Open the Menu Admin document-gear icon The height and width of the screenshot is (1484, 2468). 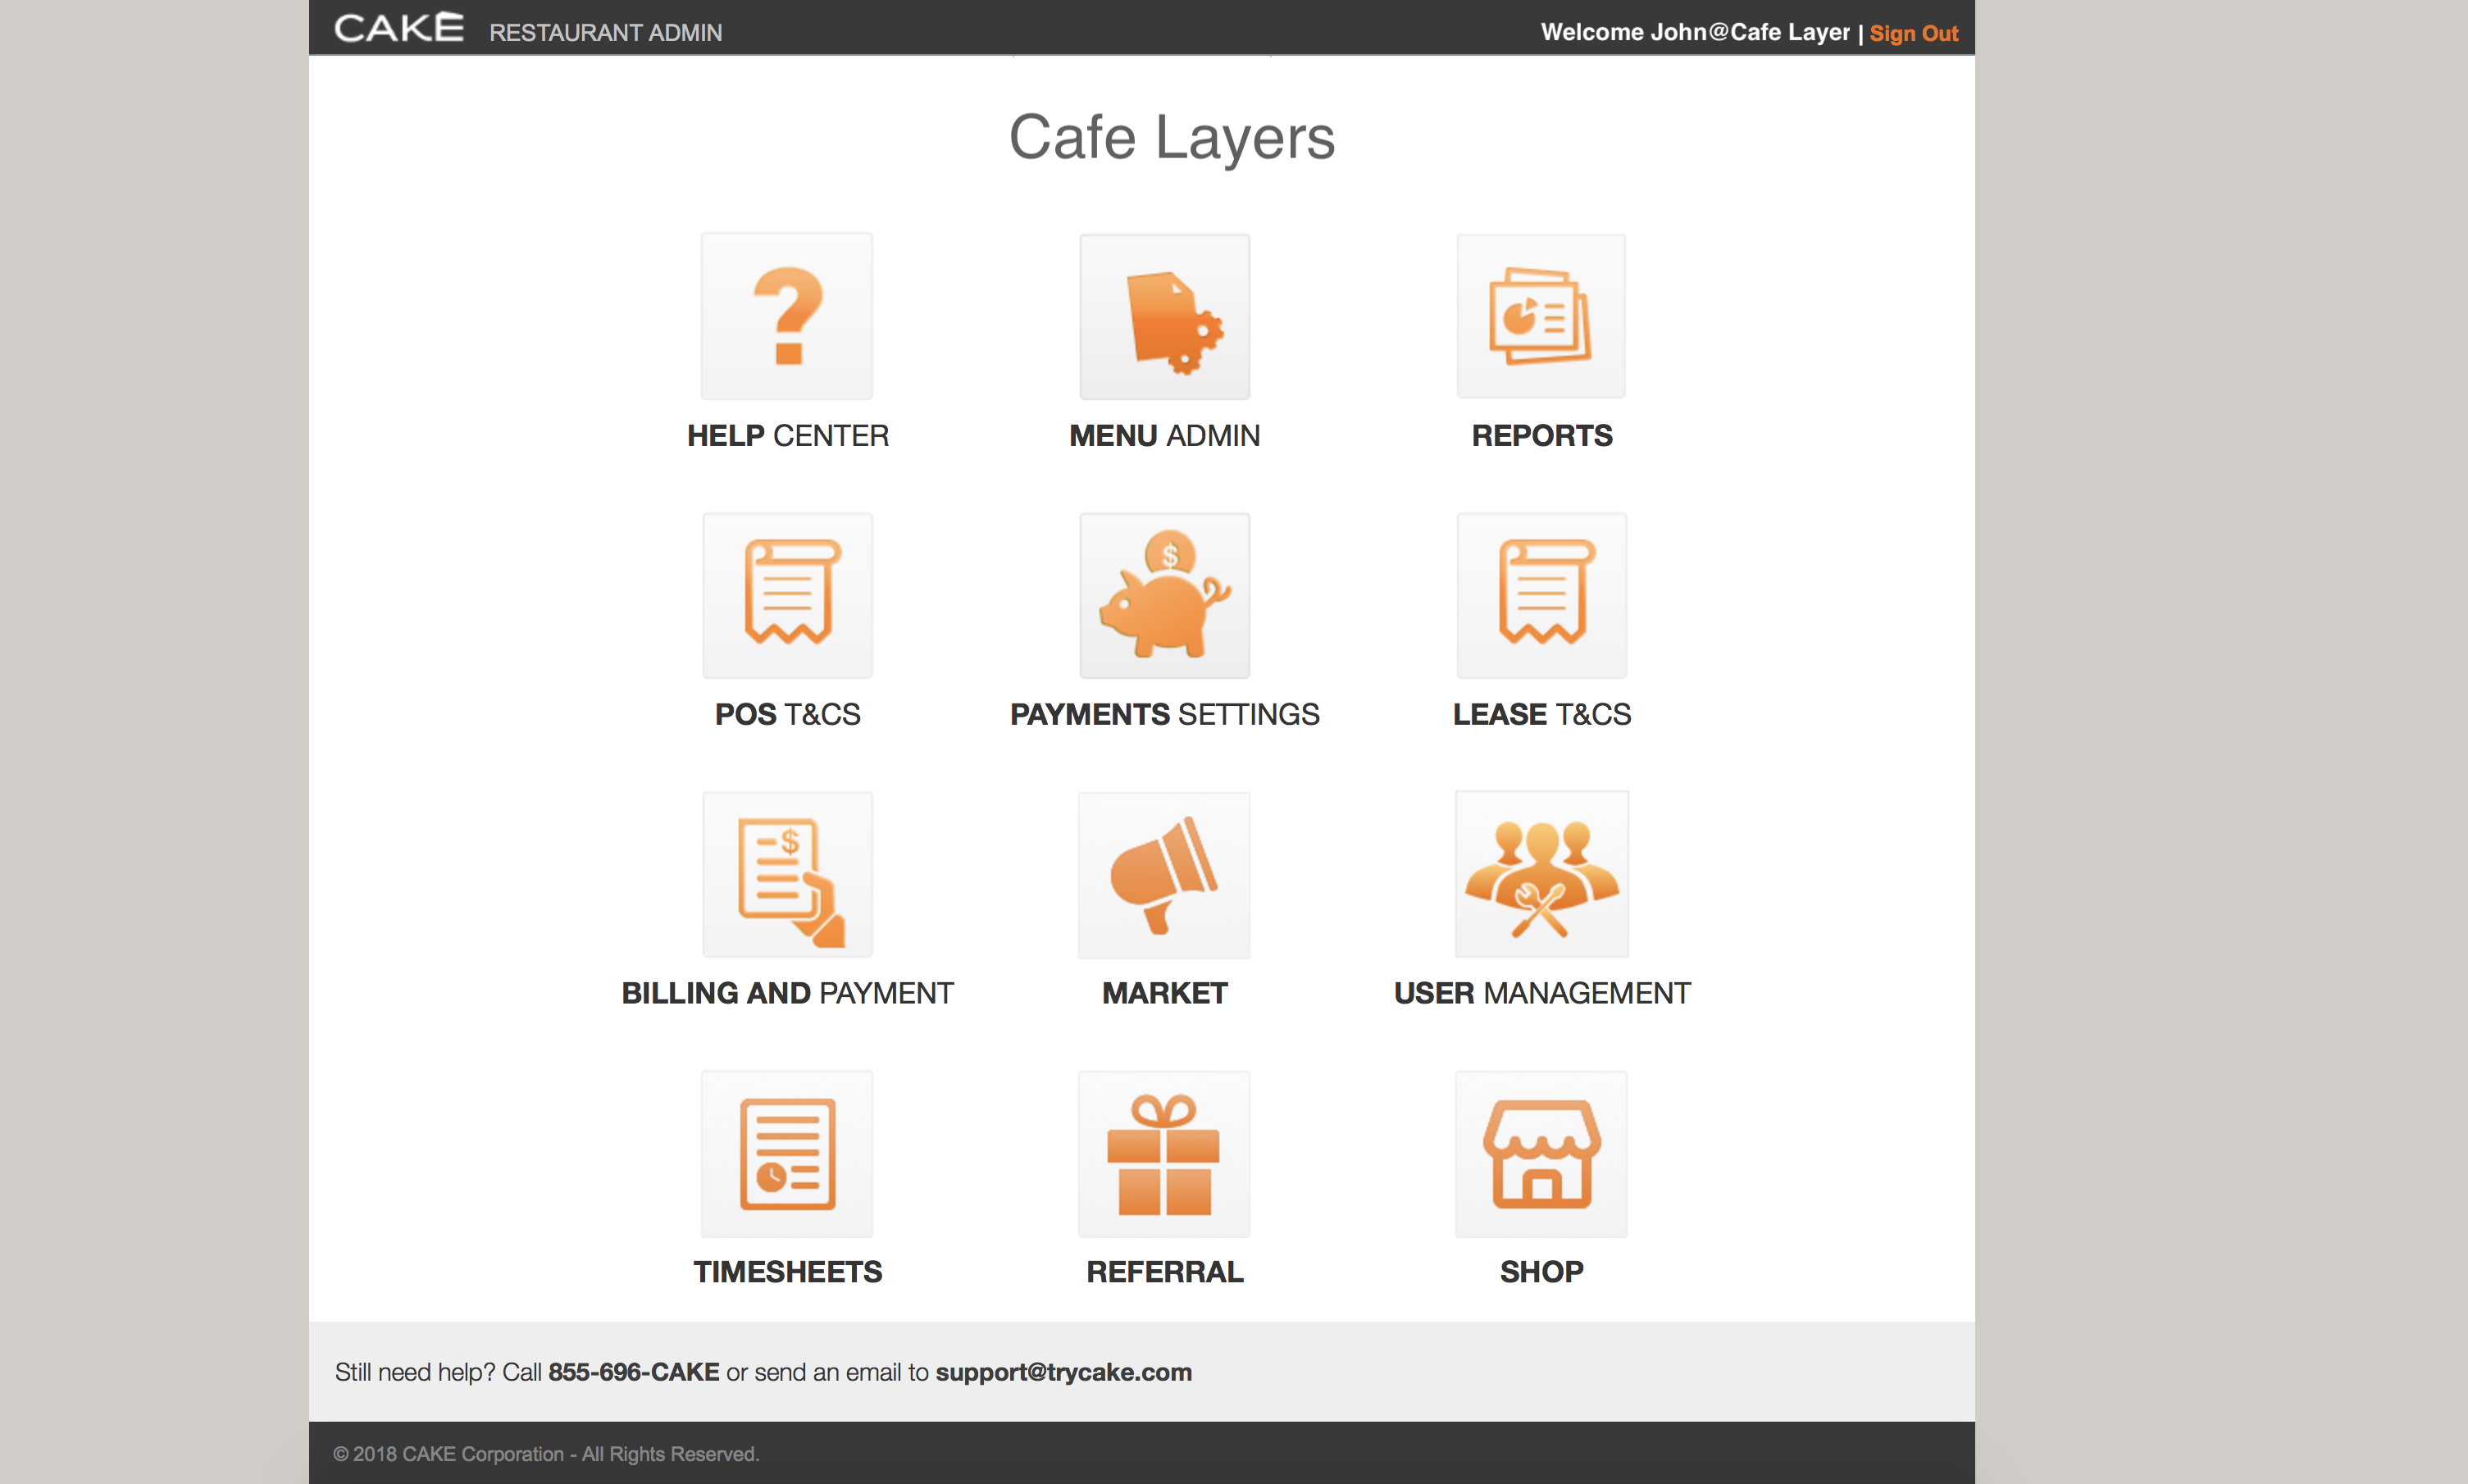click(x=1165, y=316)
